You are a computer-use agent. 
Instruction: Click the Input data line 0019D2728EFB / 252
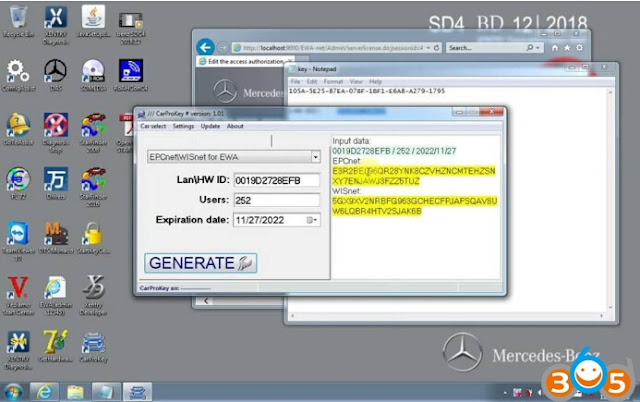pyautogui.click(x=394, y=151)
